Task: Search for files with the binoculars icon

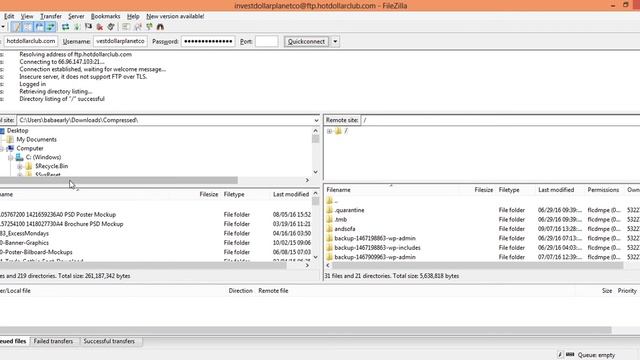Action: pos(160,27)
